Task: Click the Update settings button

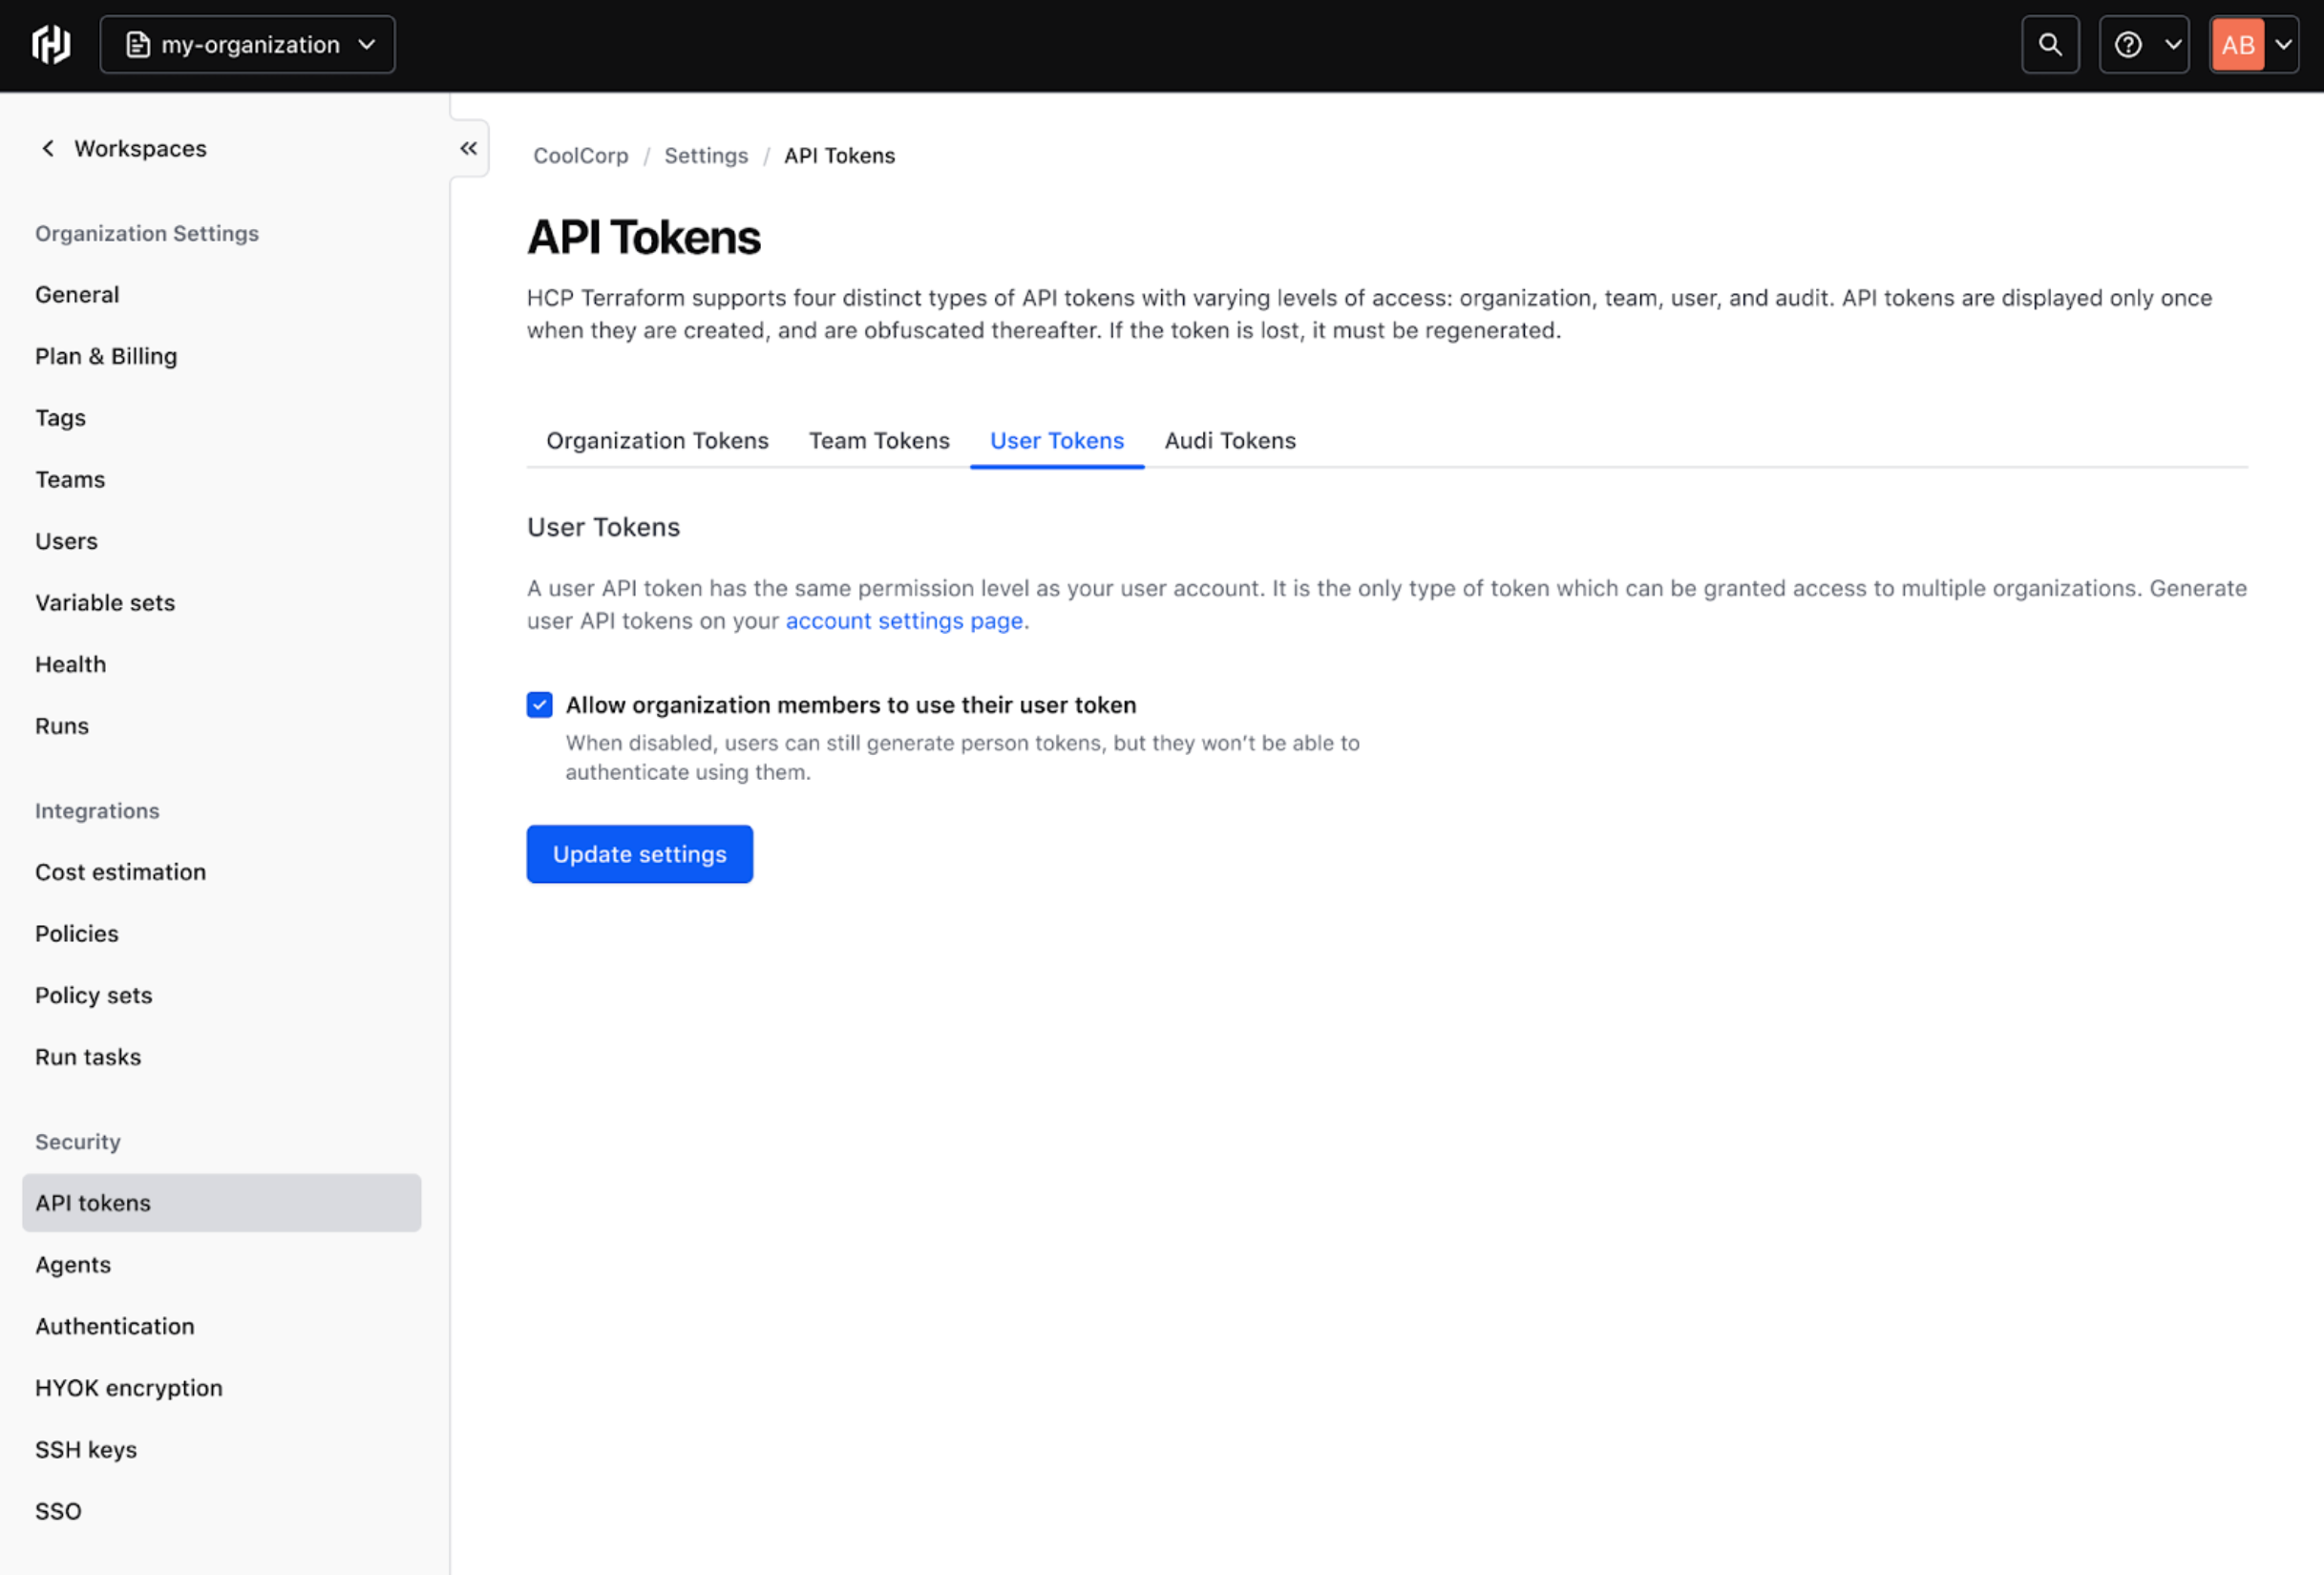Action: point(639,853)
